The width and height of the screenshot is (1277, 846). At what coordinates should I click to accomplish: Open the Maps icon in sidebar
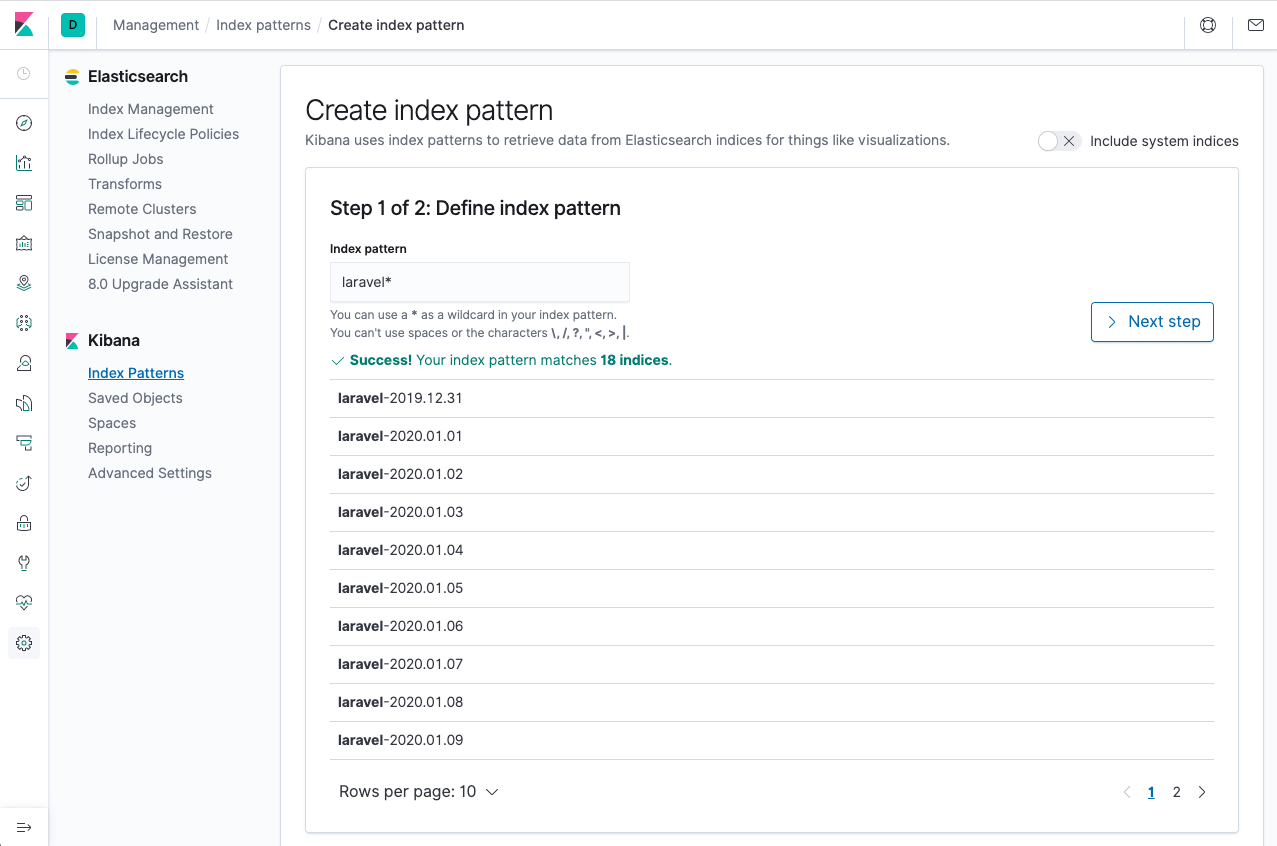pyautogui.click(x=24, y=283)
